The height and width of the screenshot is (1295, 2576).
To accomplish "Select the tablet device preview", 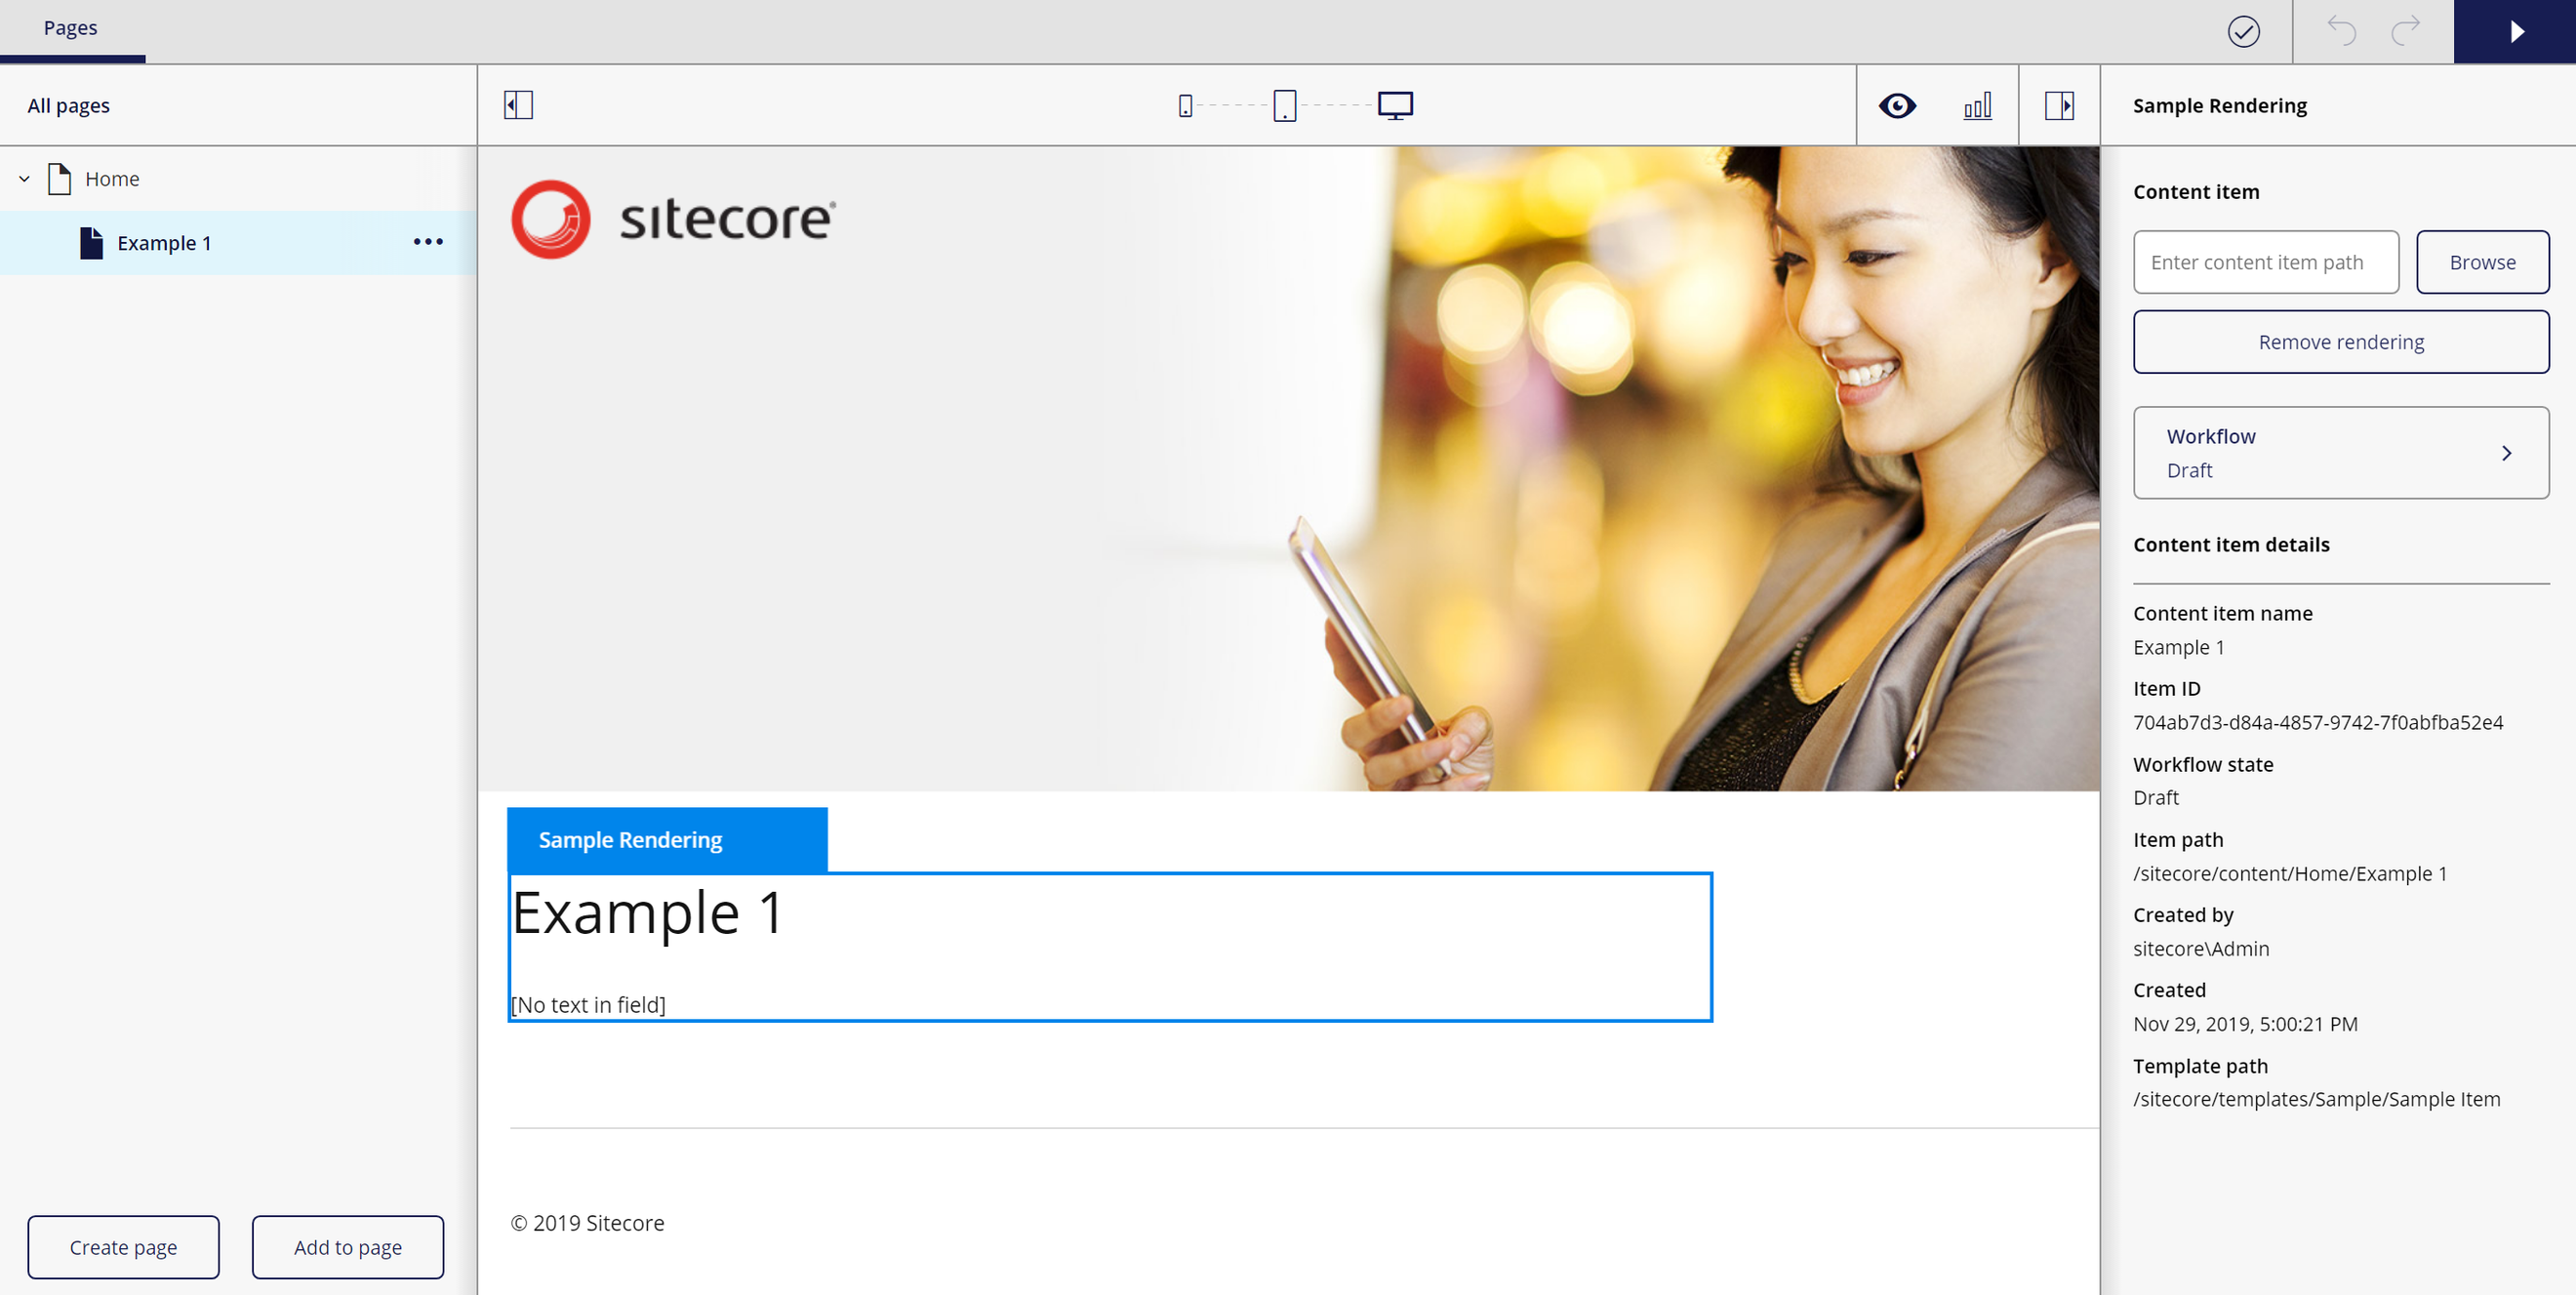I will pyautogui.click(x=1285, y=105).
